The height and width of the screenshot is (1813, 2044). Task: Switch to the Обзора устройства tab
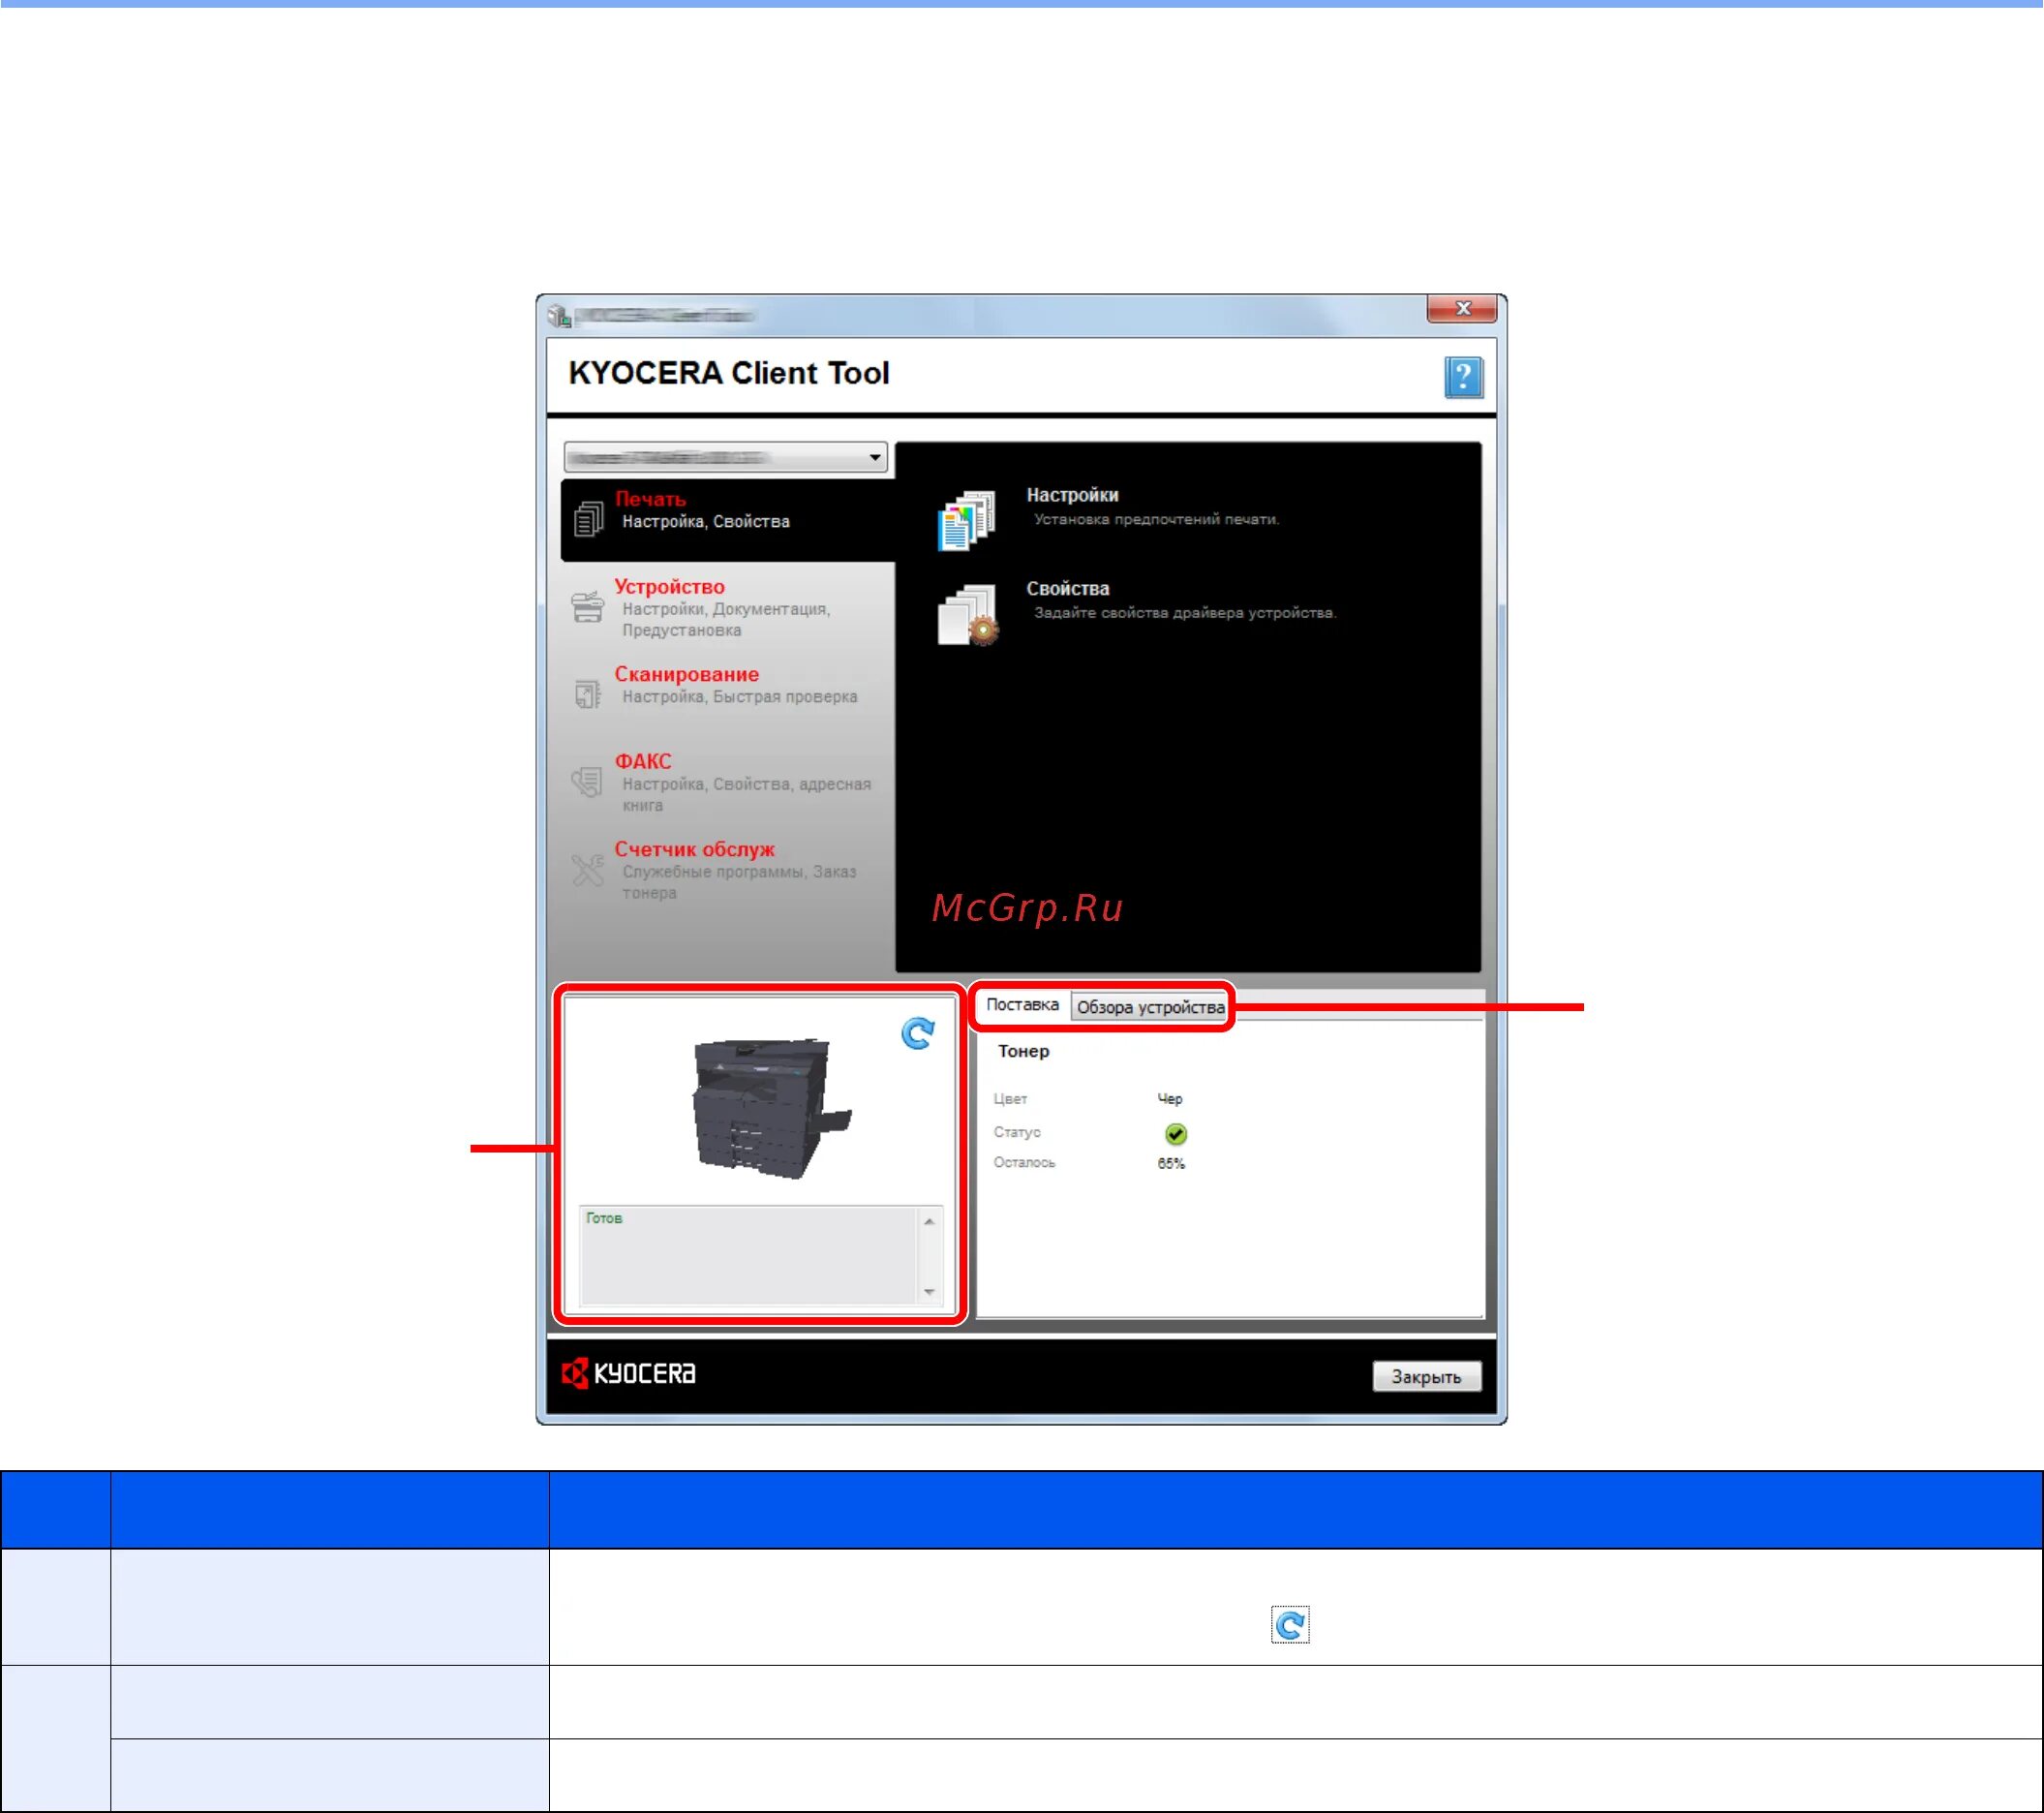pos(1150,1007)
